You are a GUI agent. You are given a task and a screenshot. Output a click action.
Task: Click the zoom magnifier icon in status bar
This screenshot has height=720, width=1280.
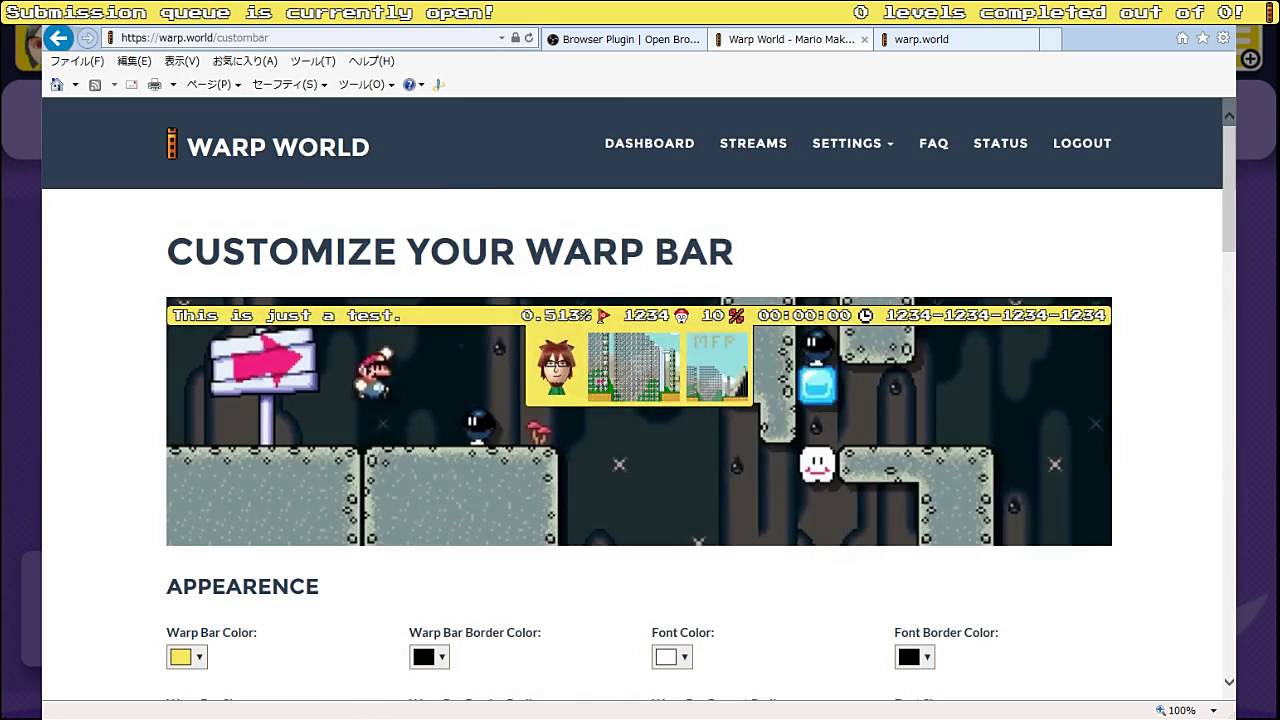coord(1161,710)
